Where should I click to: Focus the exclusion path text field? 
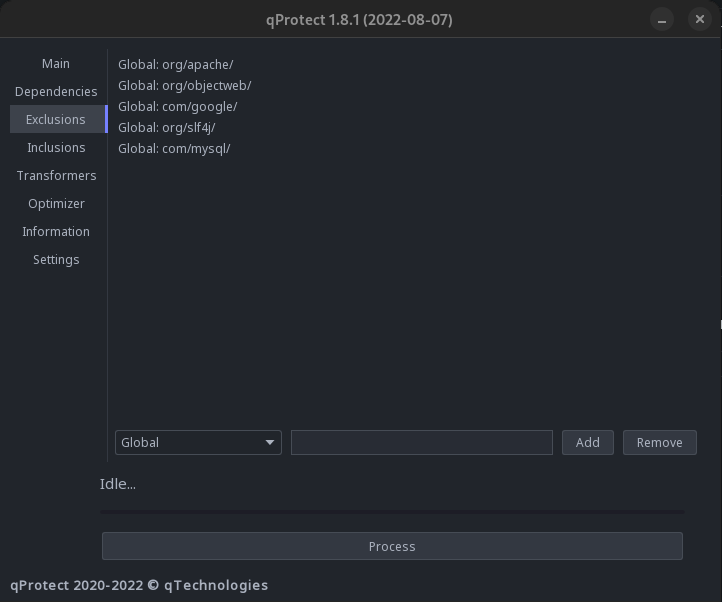(421, 442)
